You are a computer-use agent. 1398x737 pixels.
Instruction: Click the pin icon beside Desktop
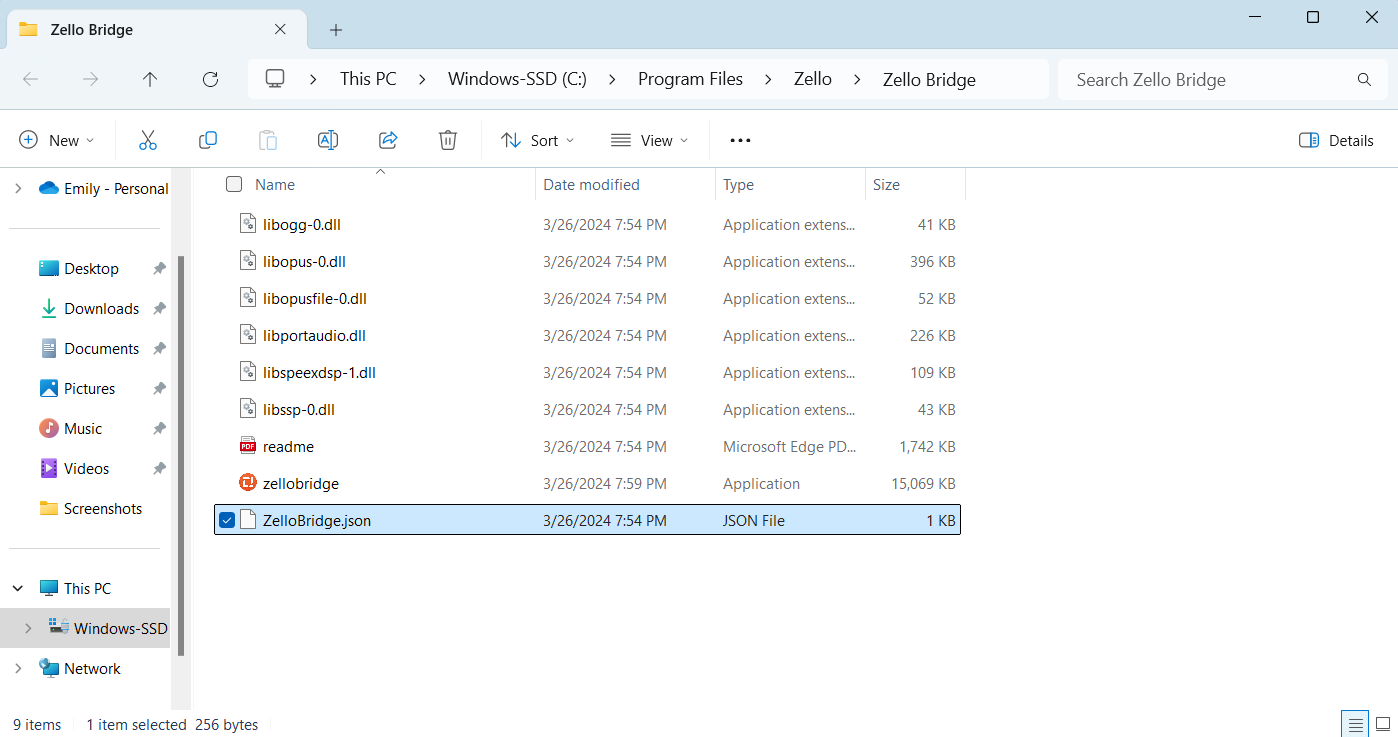(159, 268)
